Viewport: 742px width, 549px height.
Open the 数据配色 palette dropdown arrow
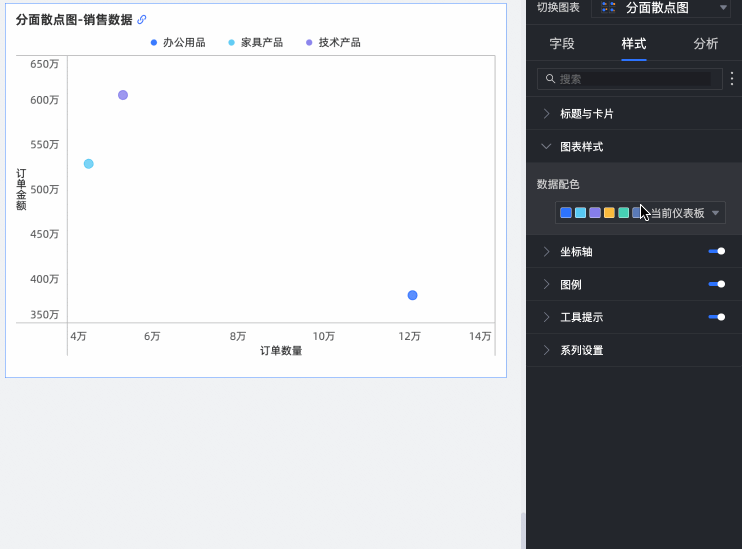tap(716, 213)
